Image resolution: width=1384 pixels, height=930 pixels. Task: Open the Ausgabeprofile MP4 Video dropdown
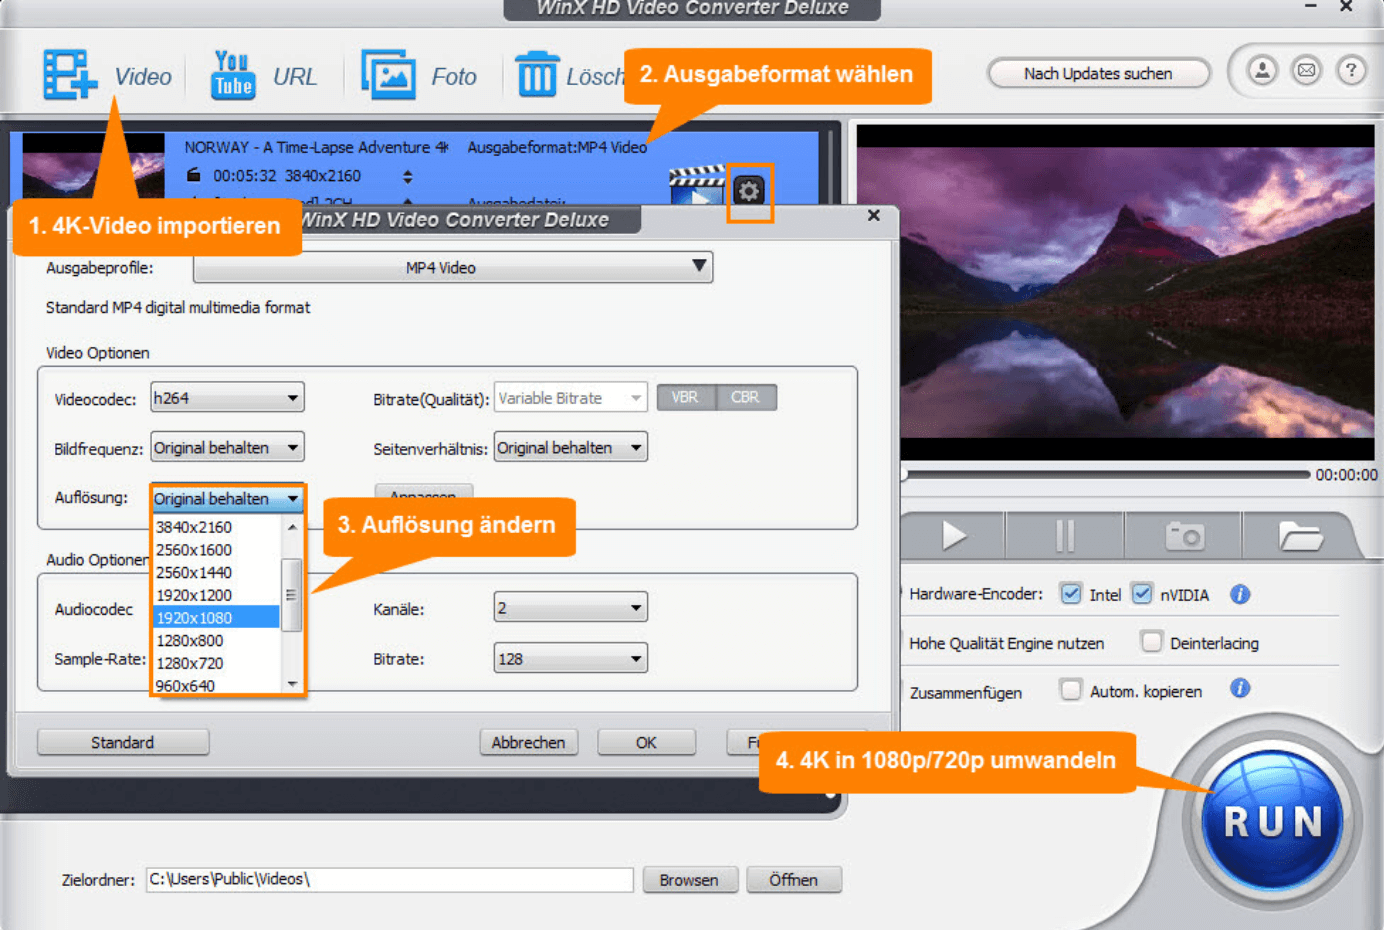[x=453, y=267]
